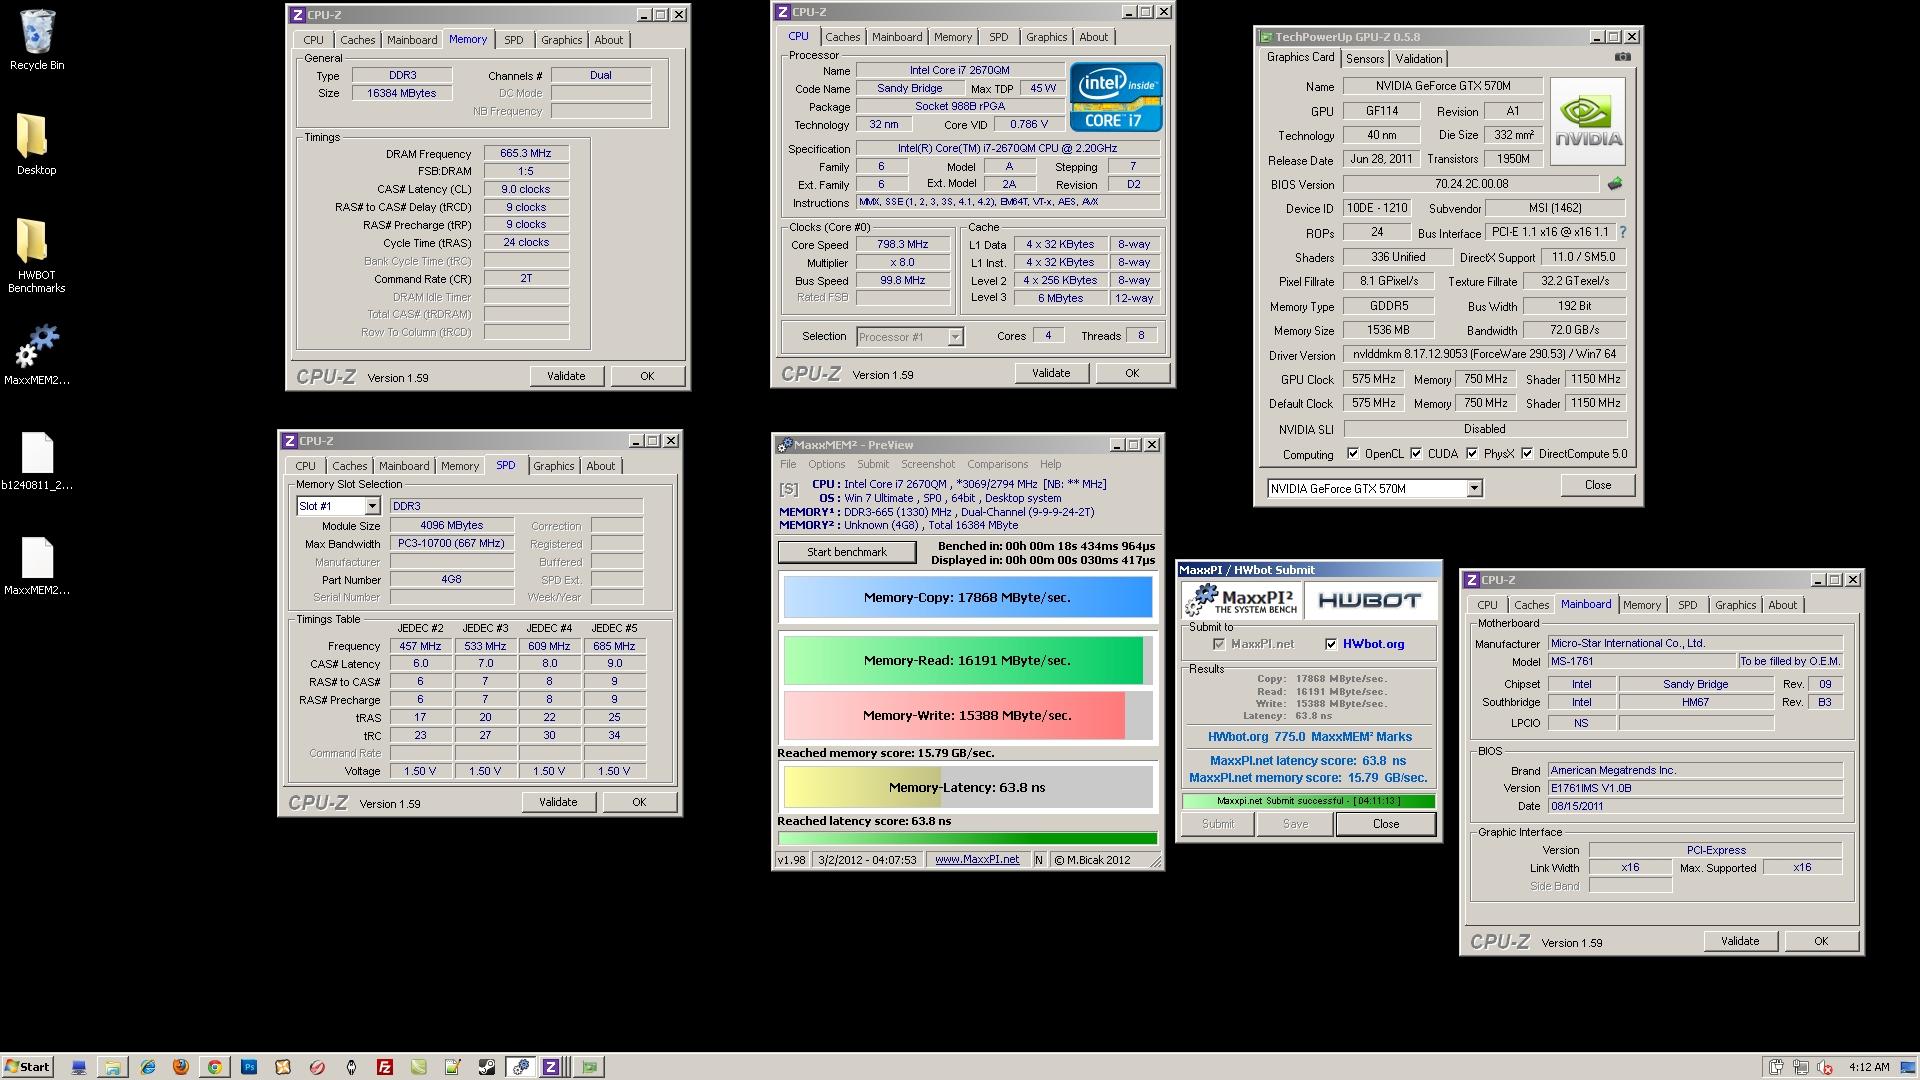The image size is (1920, 1080).
Task: Click the MaxxPI² system bench logo
Action: click(1241, 600)
